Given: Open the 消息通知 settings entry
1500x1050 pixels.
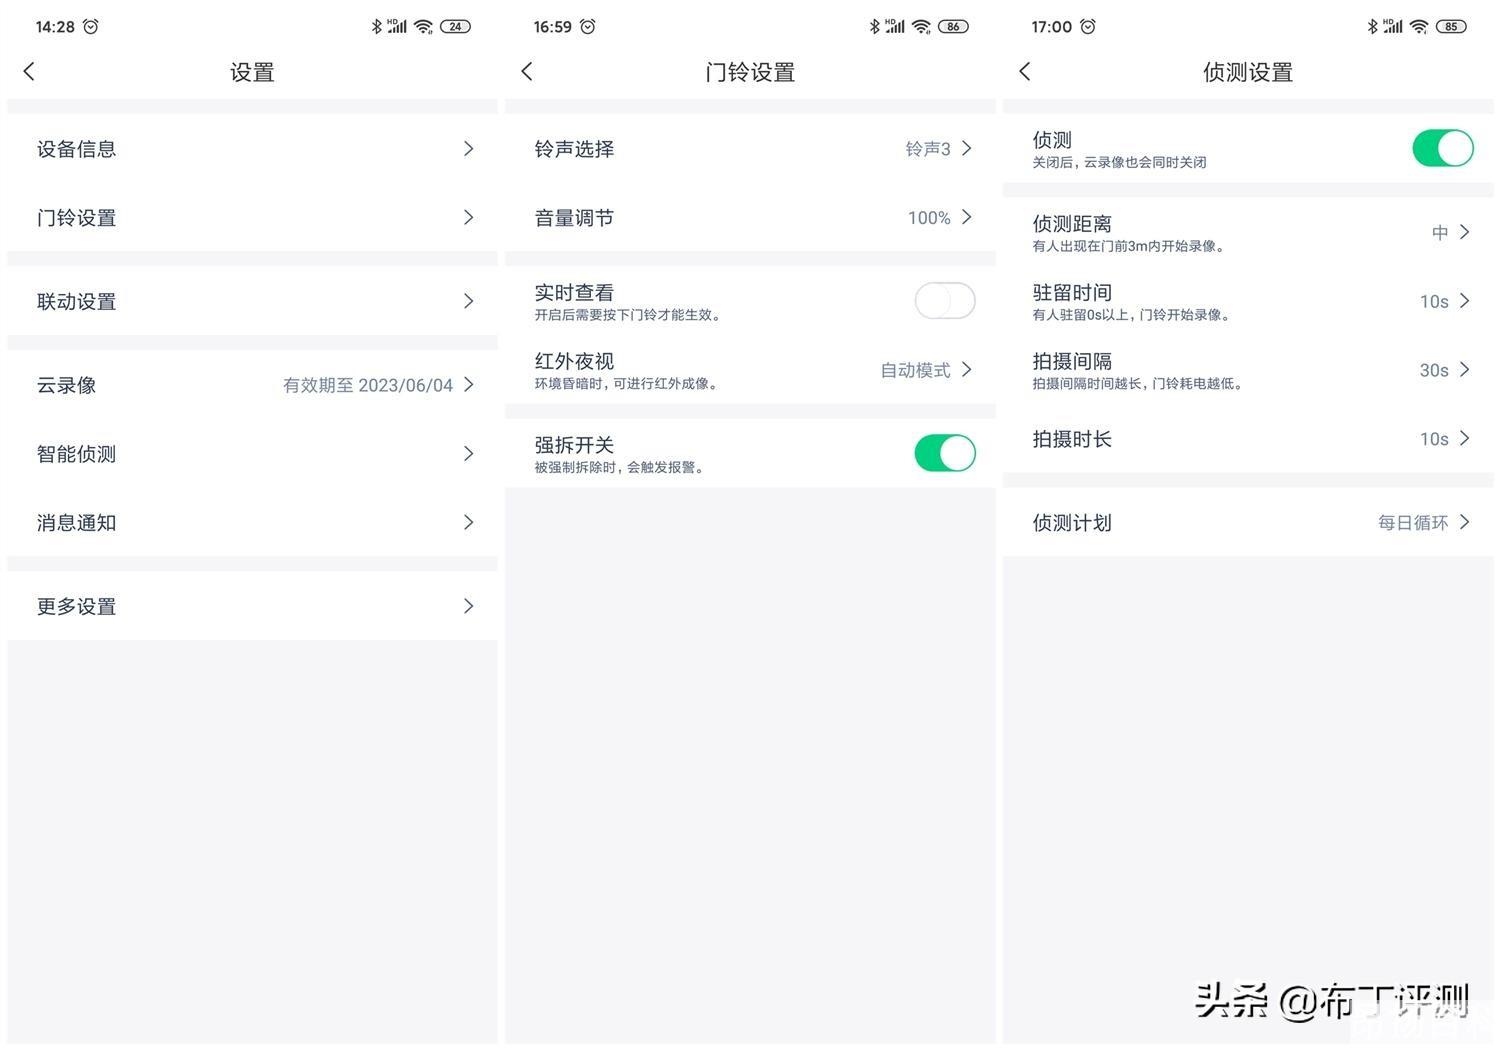Looking at the screenshot, I should point(250,522).
